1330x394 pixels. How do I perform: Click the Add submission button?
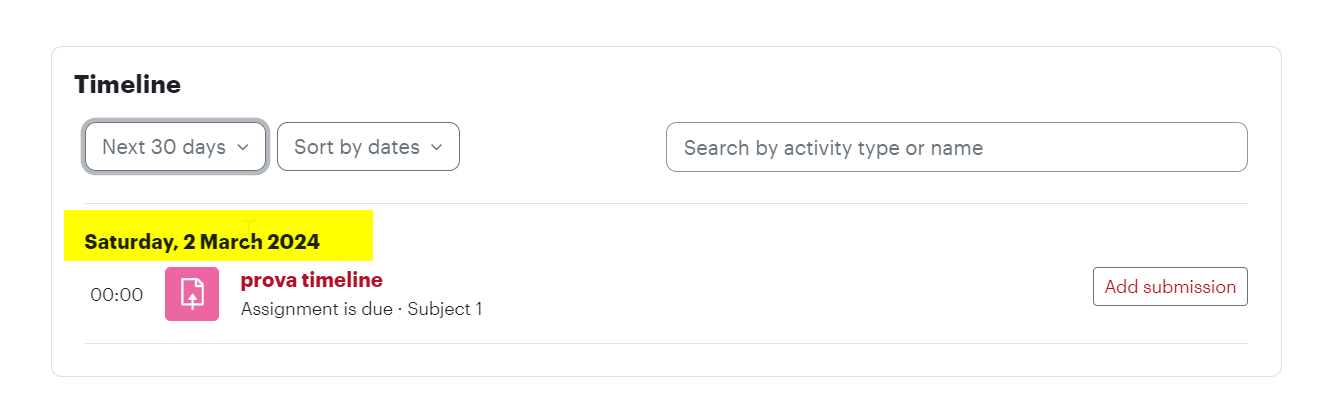(1170, 286)
